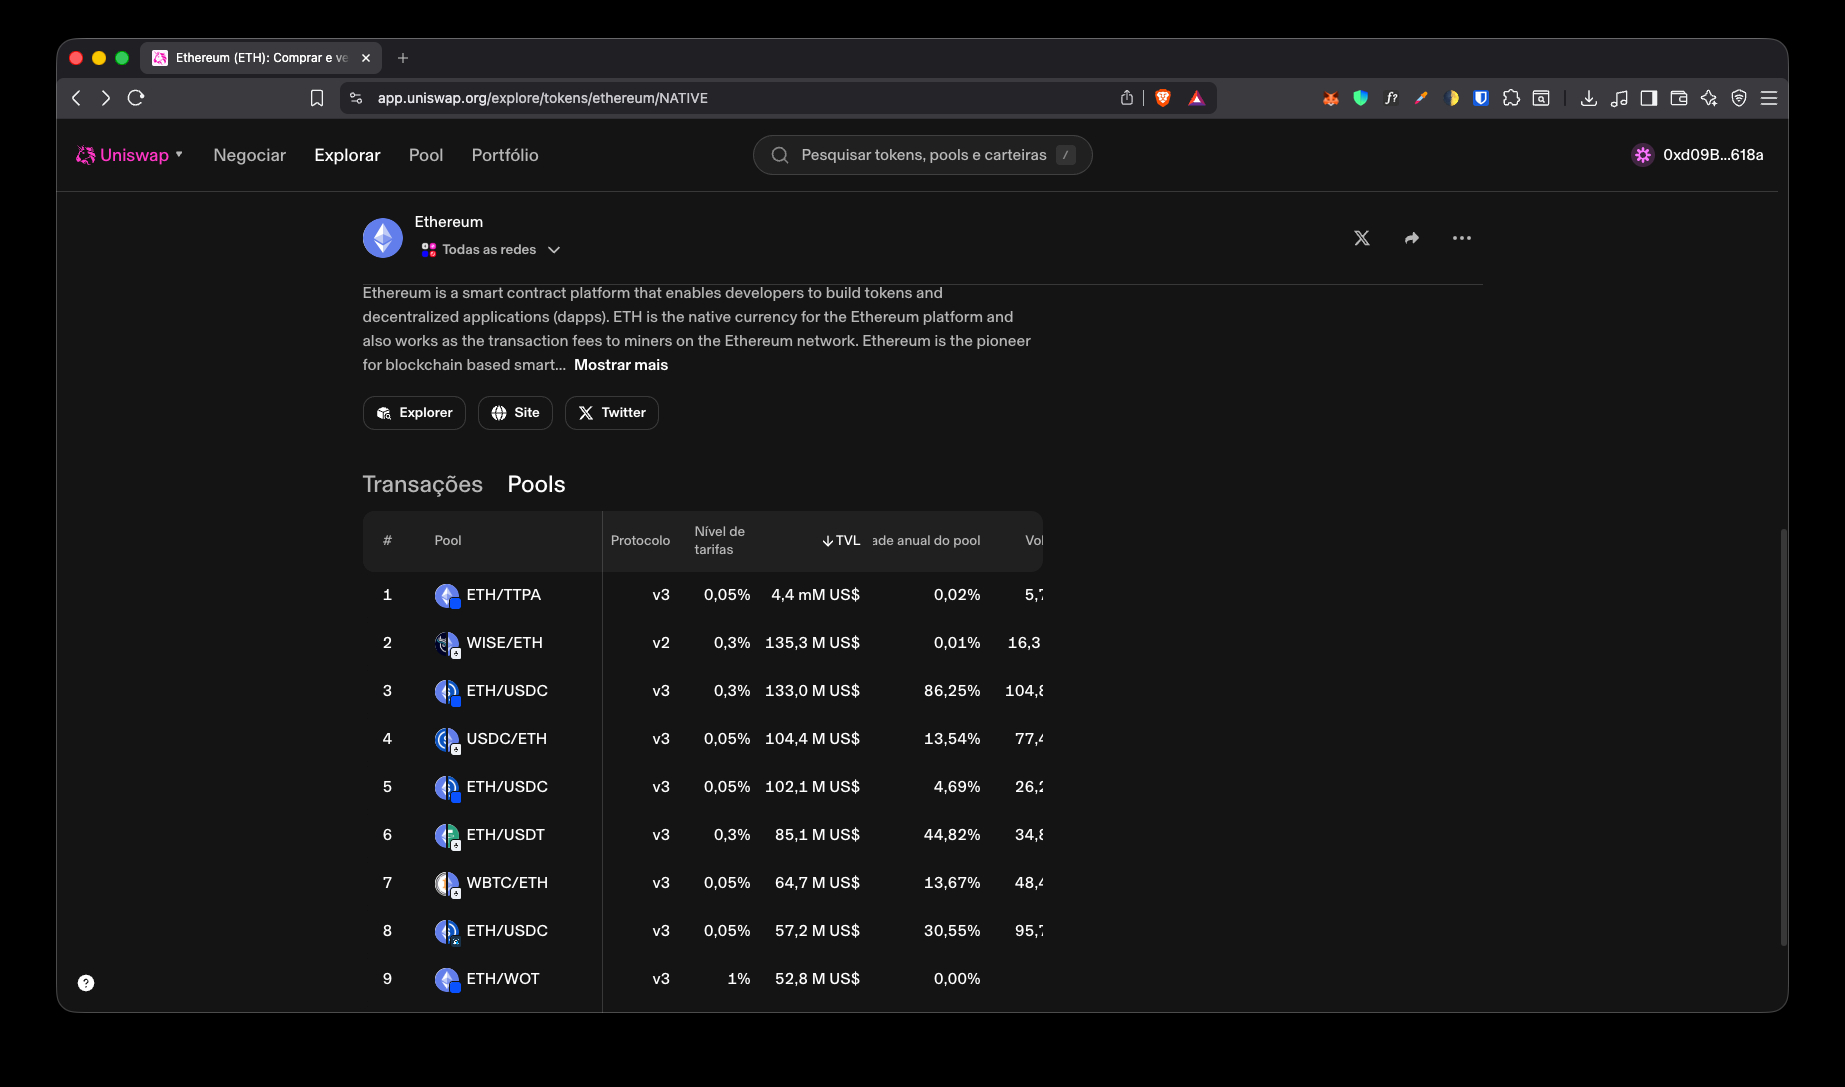Open the help question mark button
1845x1087 pixels.
point(86,983)
